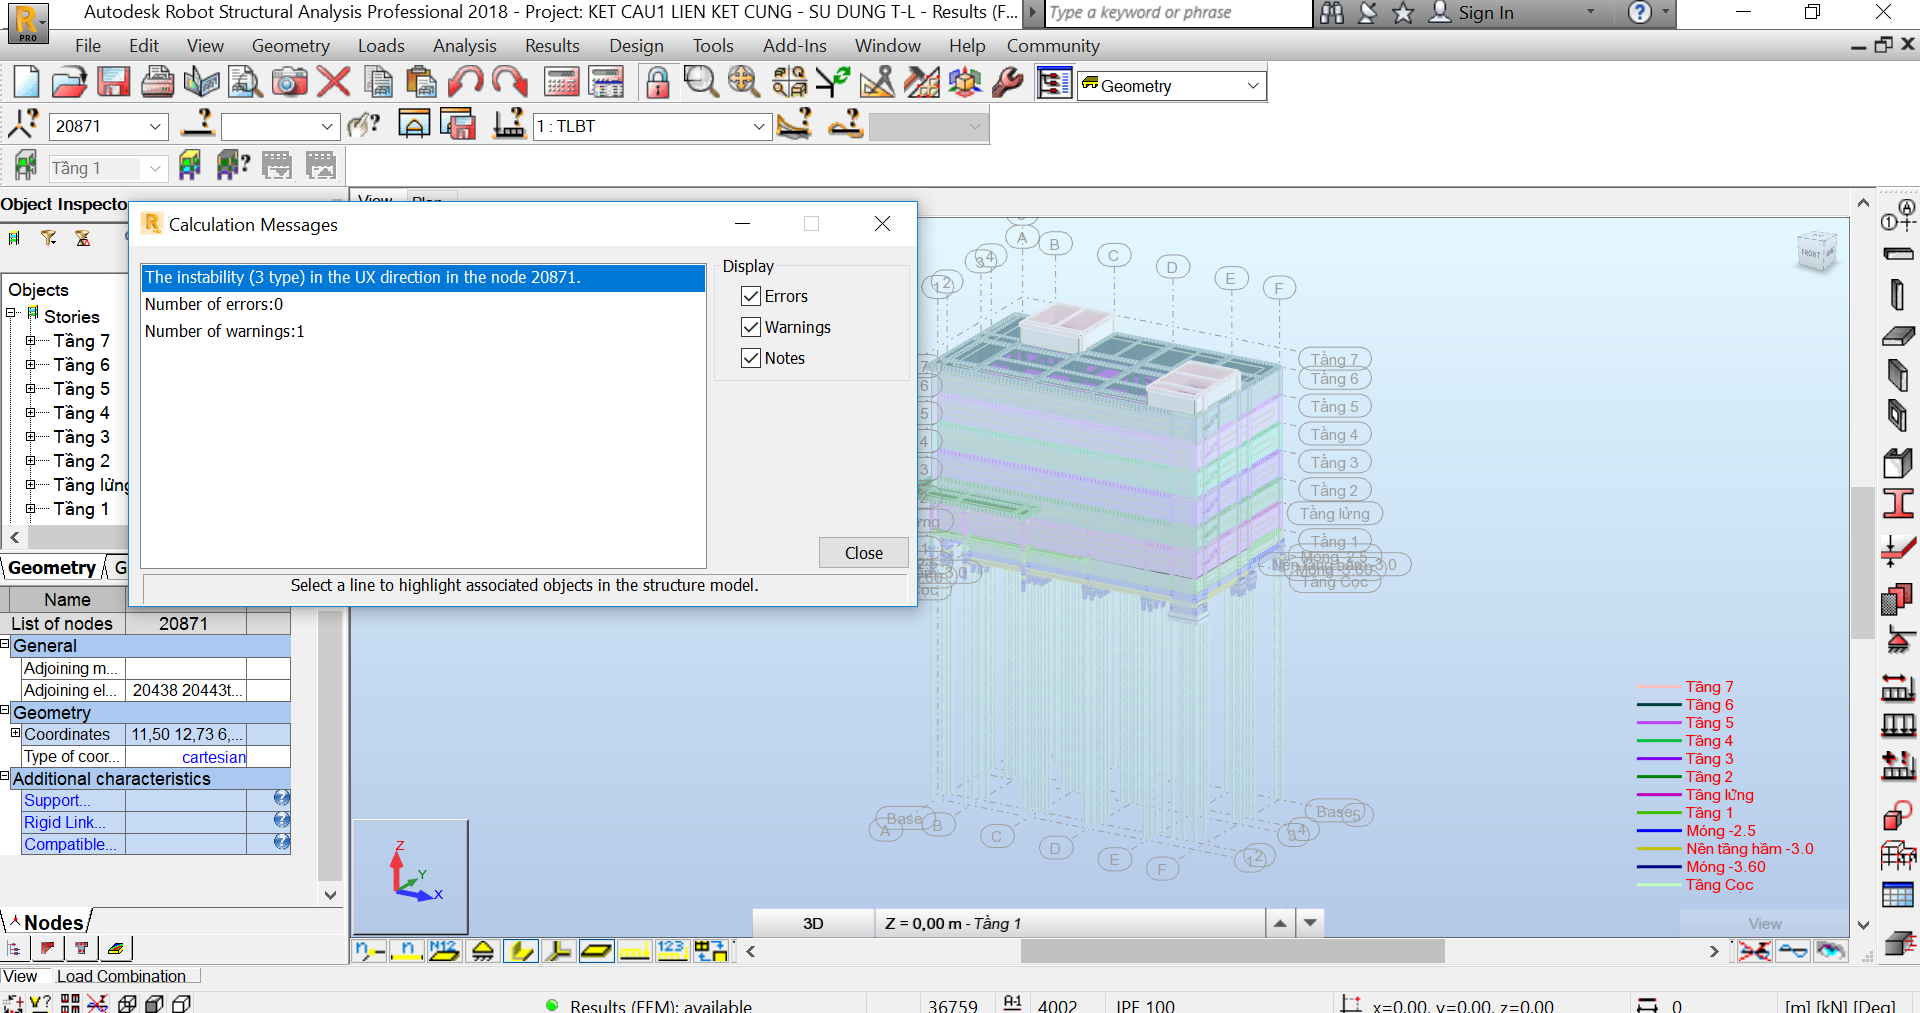Start calculations with the calculator icon
This screenshot has height=1013, width=1920.
click(x=561, y=82)
